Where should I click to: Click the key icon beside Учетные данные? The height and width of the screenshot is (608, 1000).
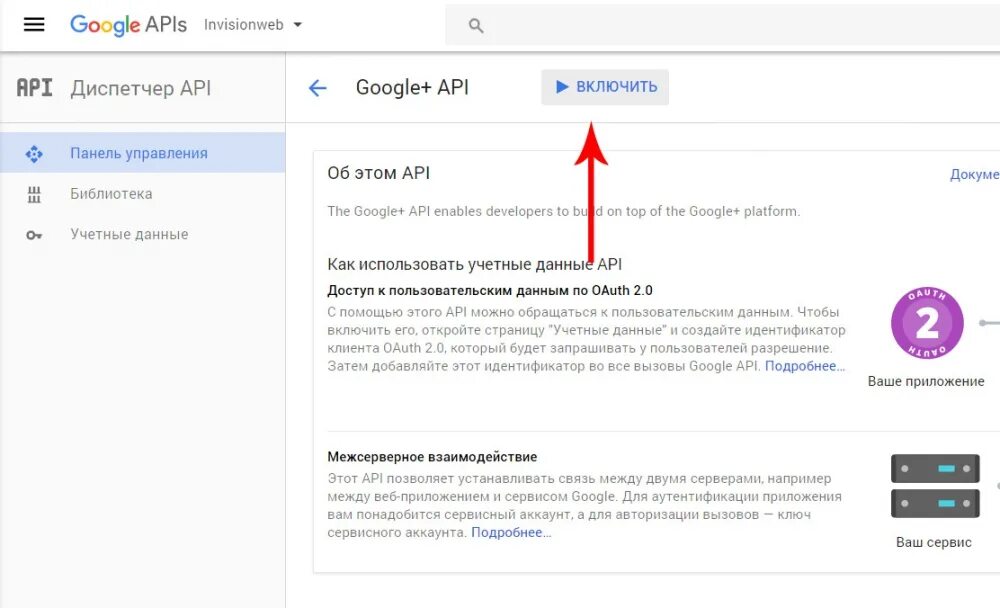pos(34,235)
